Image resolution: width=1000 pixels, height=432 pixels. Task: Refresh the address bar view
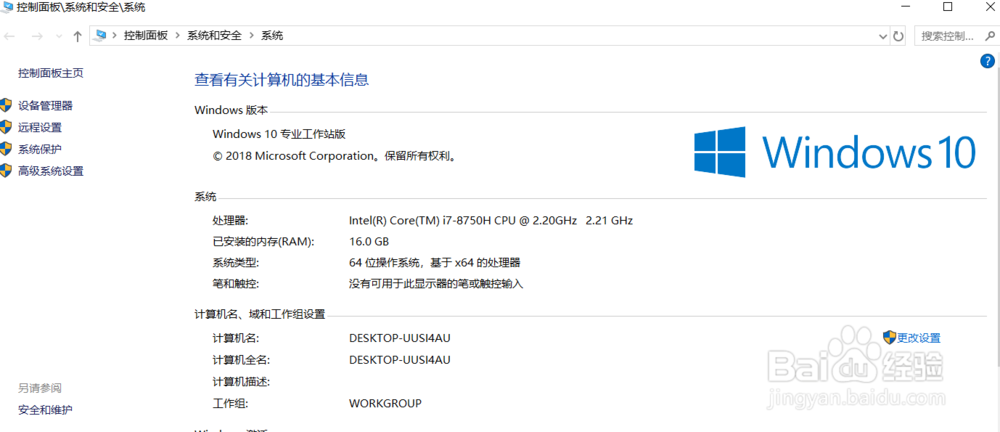click(x=899, y=36)
